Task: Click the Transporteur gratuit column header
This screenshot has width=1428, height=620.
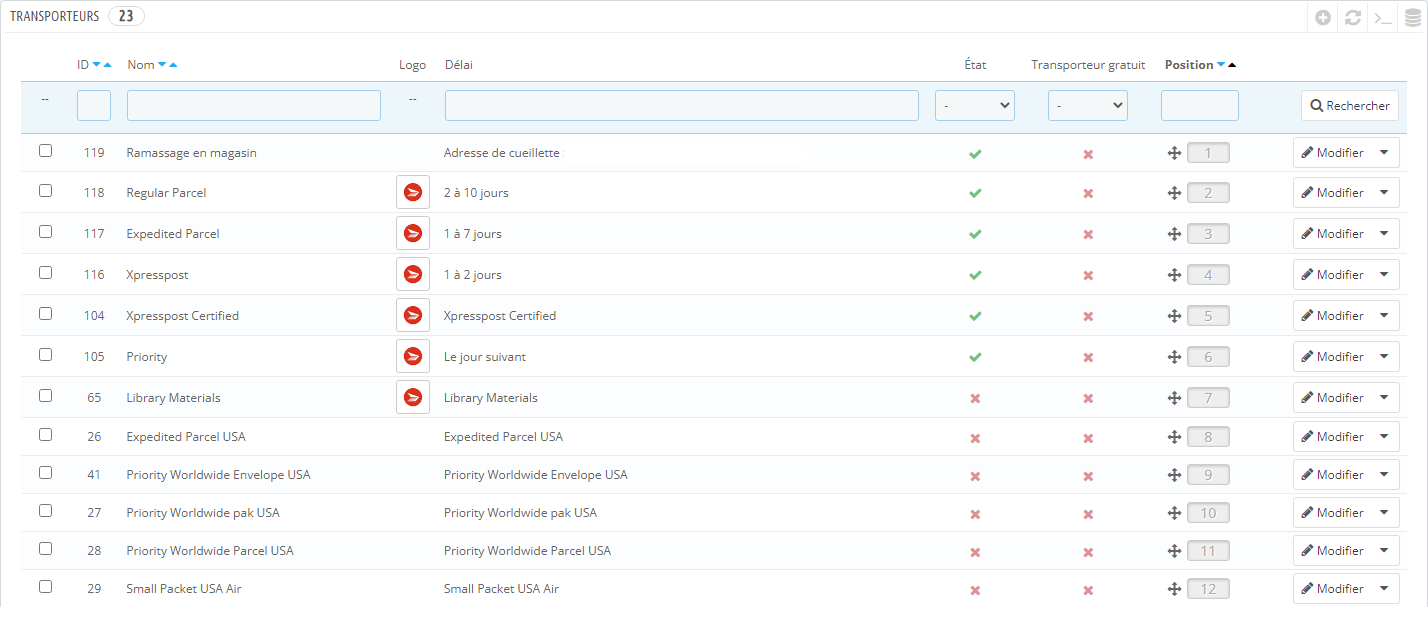Action: [x=1088, y=65]
